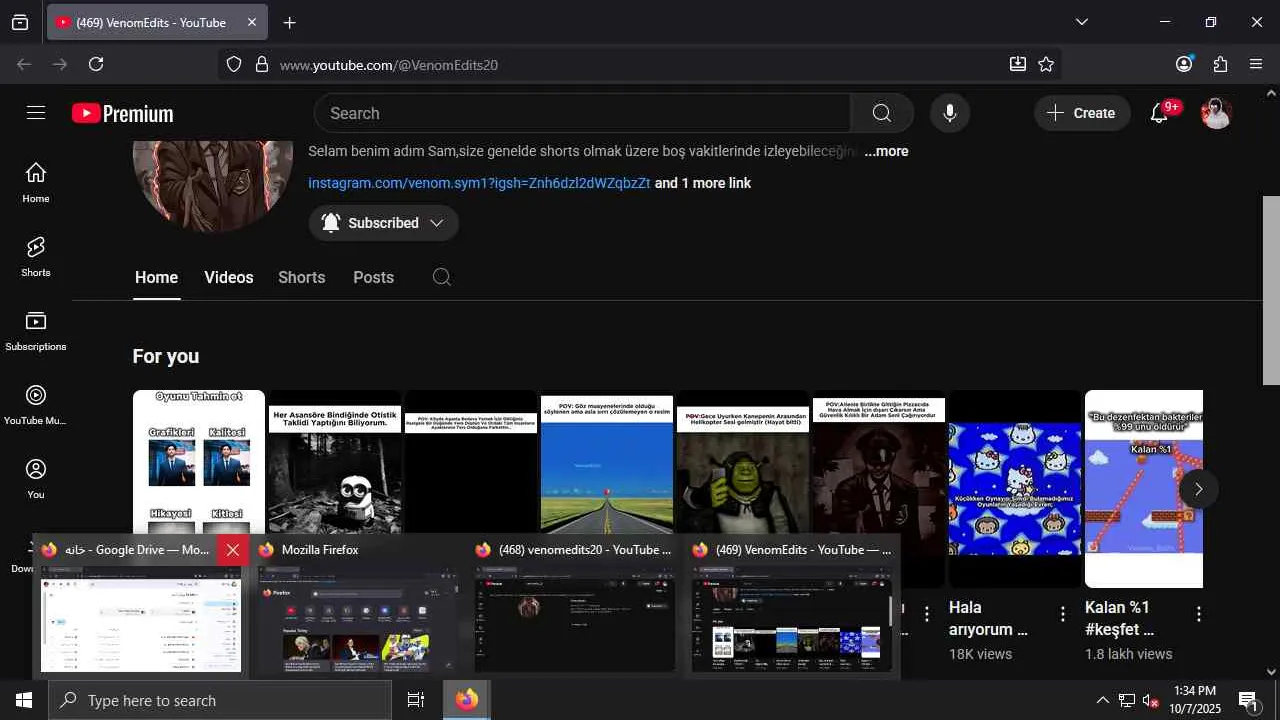Open the Firefox extensions puzzle icon
The image size is (1280, 720).
tap(1220, 64)
